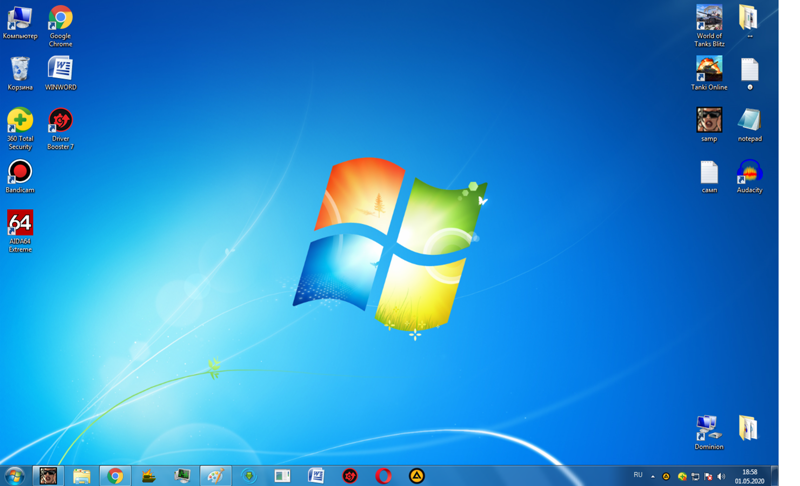Select the самп text file icon
Screen dimensions: 800x486
click(709, 176)
